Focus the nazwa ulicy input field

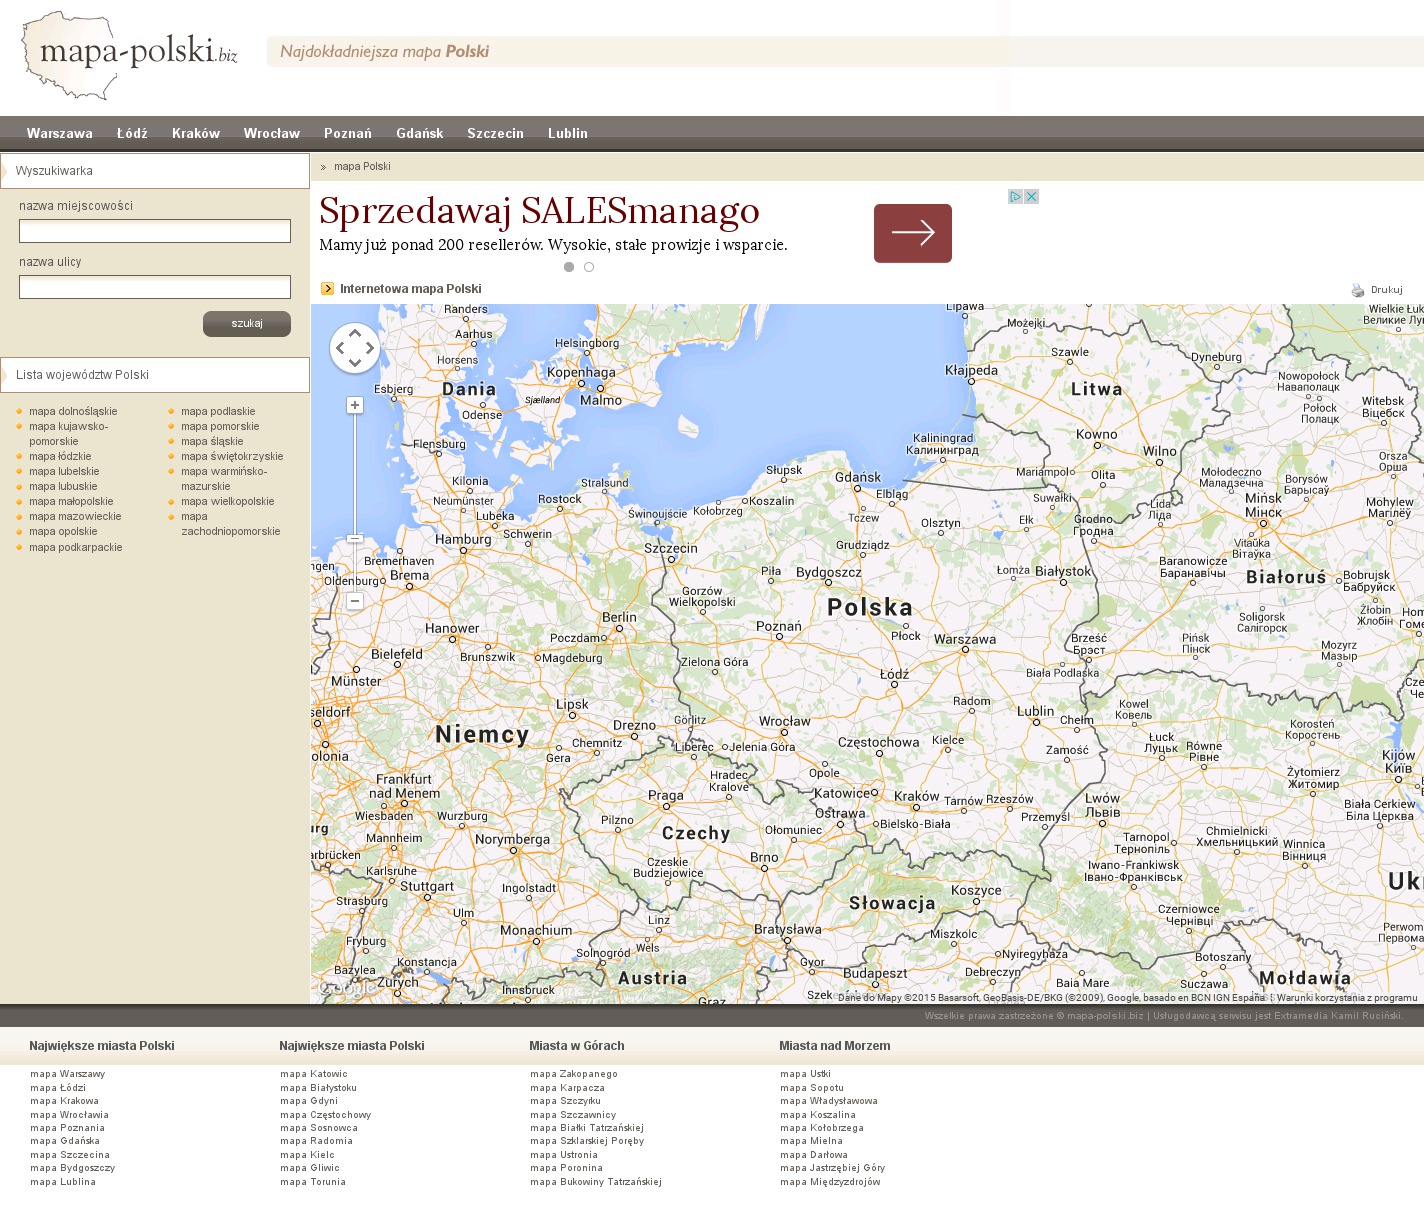click(155, 287)
